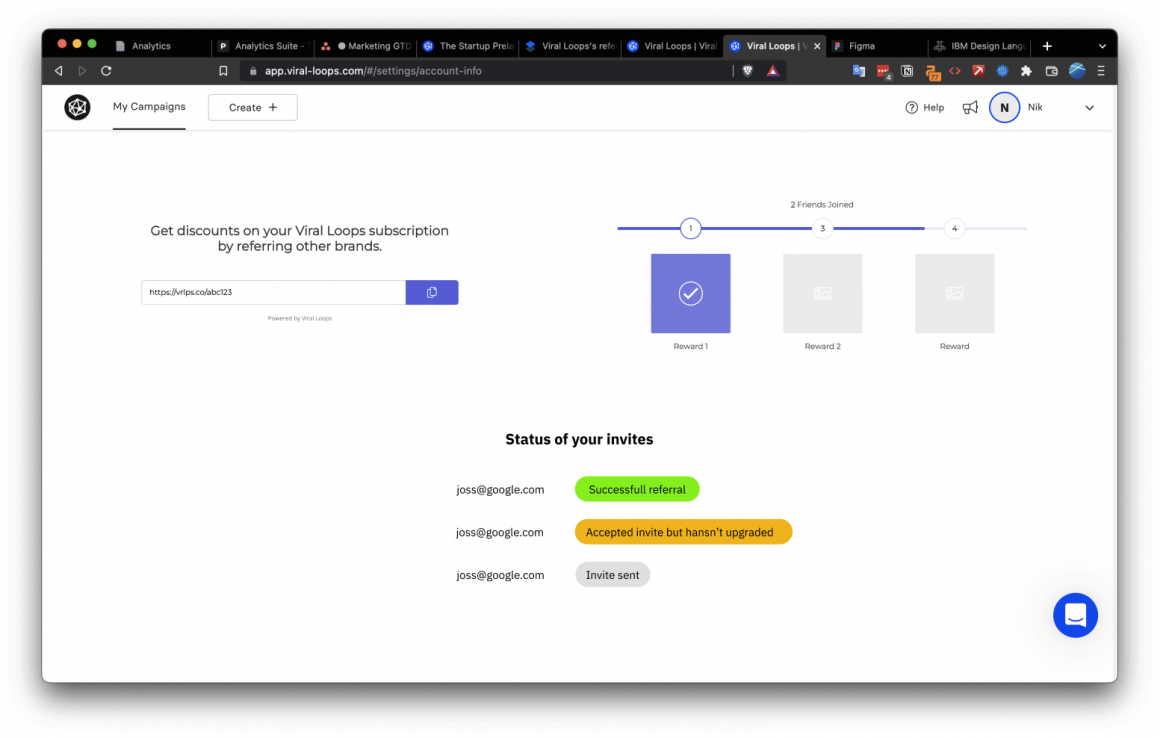Open the Intercom chat bubble

tap(1075, 615)
